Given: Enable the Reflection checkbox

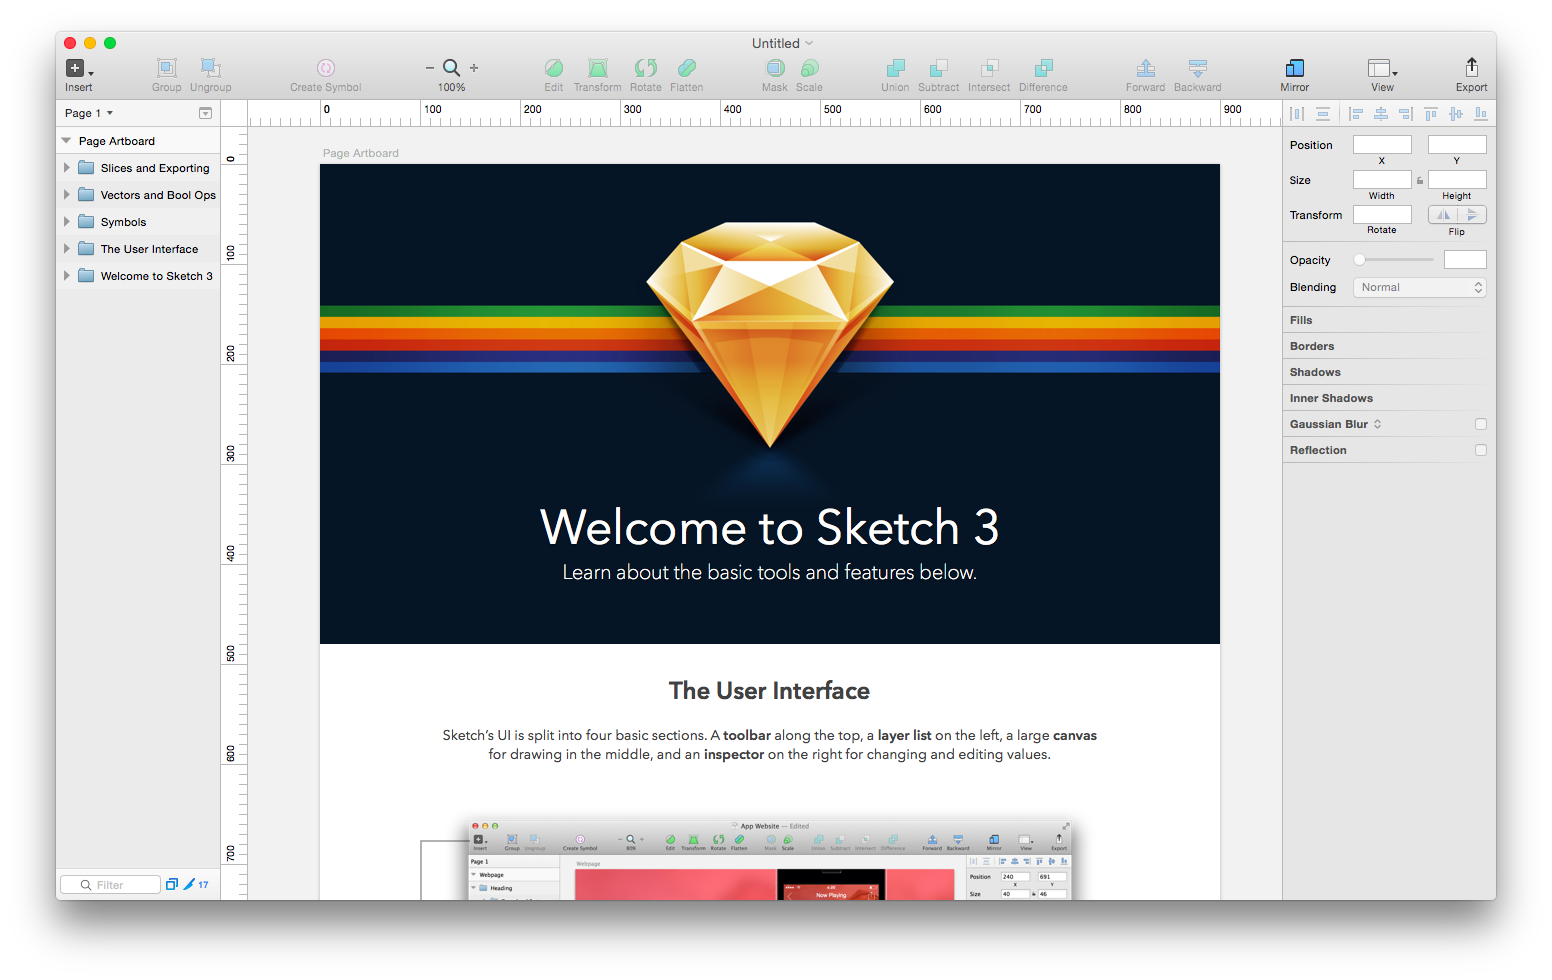Looking at the screenshot, I should point(1481,450).
